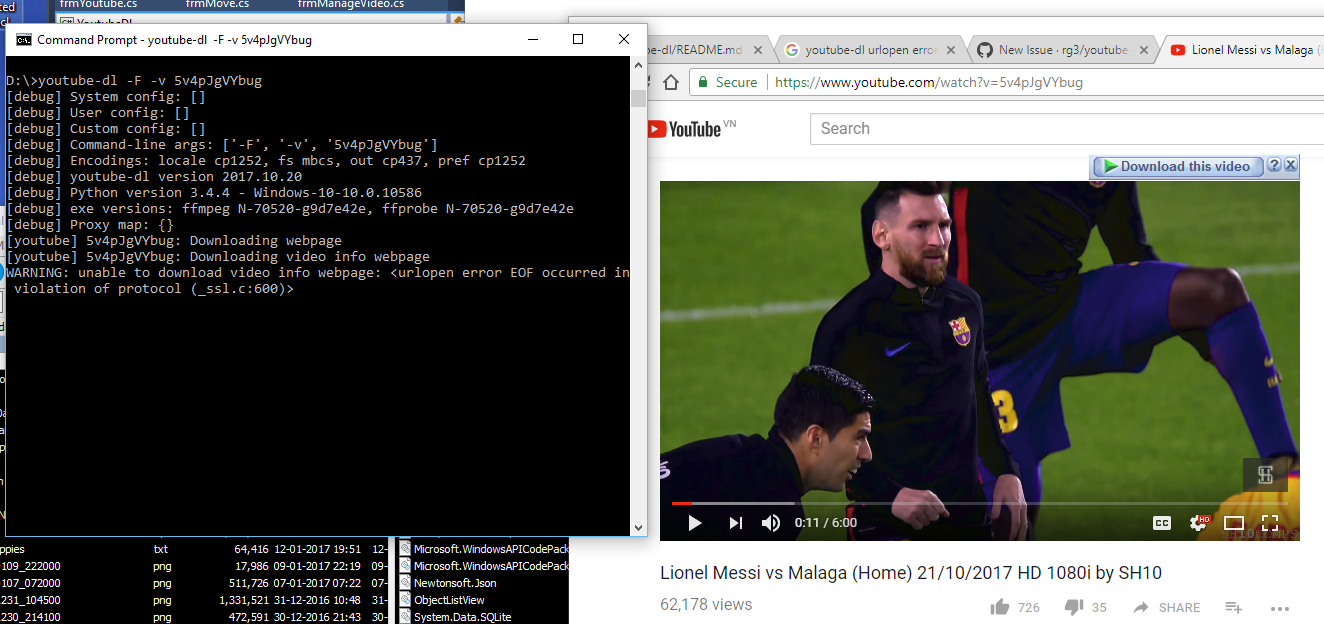Minimize the Command Prompt window
The image size is (1324, 624).
pos(532,39)
